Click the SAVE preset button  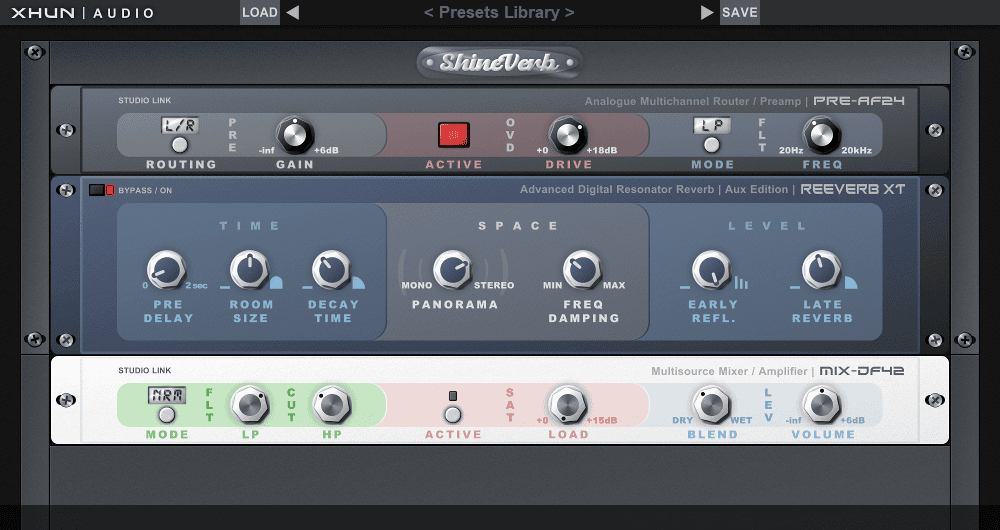coord(739,13)
